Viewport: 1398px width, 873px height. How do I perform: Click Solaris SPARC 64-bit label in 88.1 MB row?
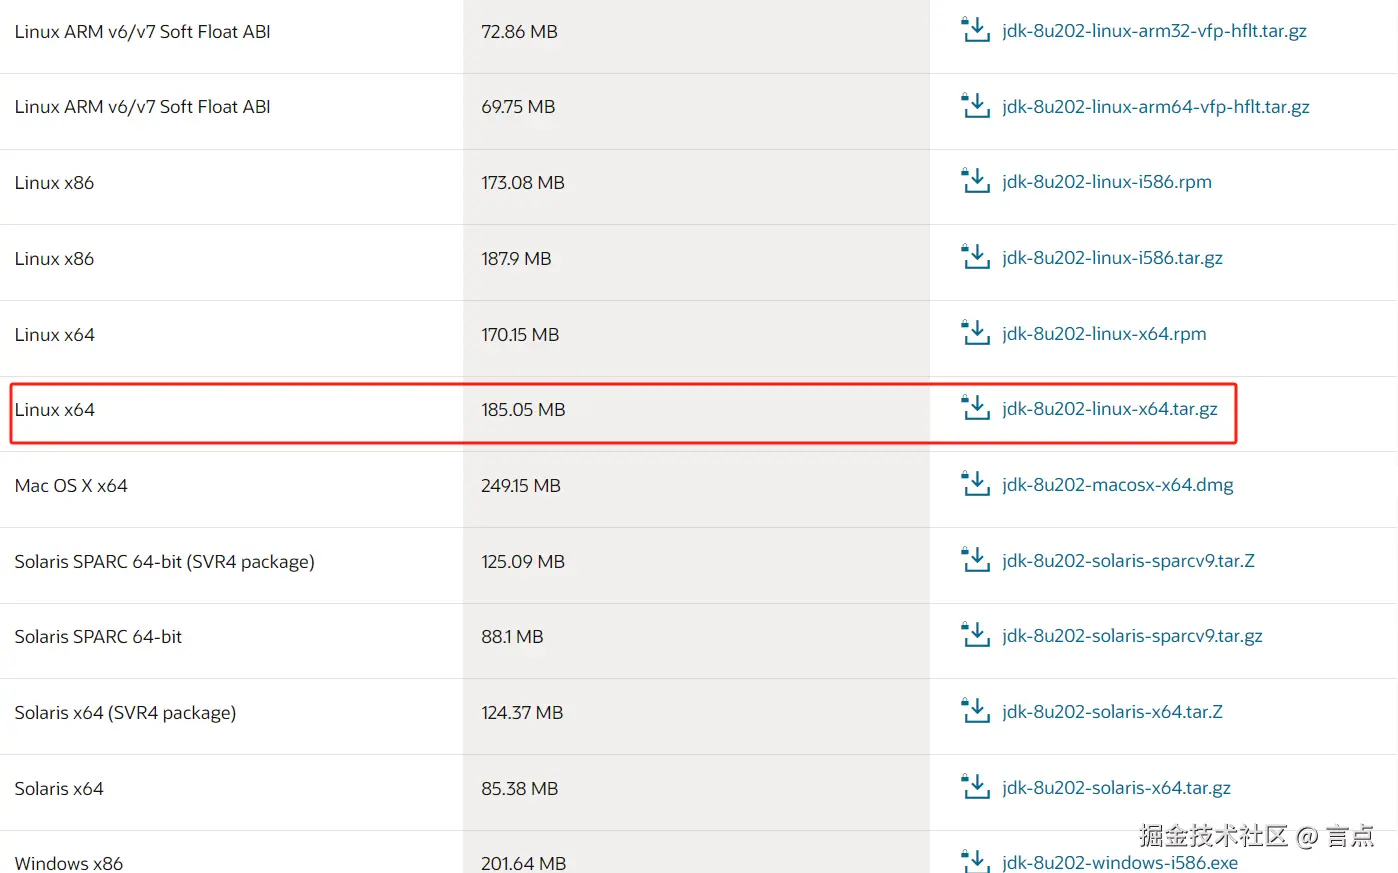coord(98,637)
